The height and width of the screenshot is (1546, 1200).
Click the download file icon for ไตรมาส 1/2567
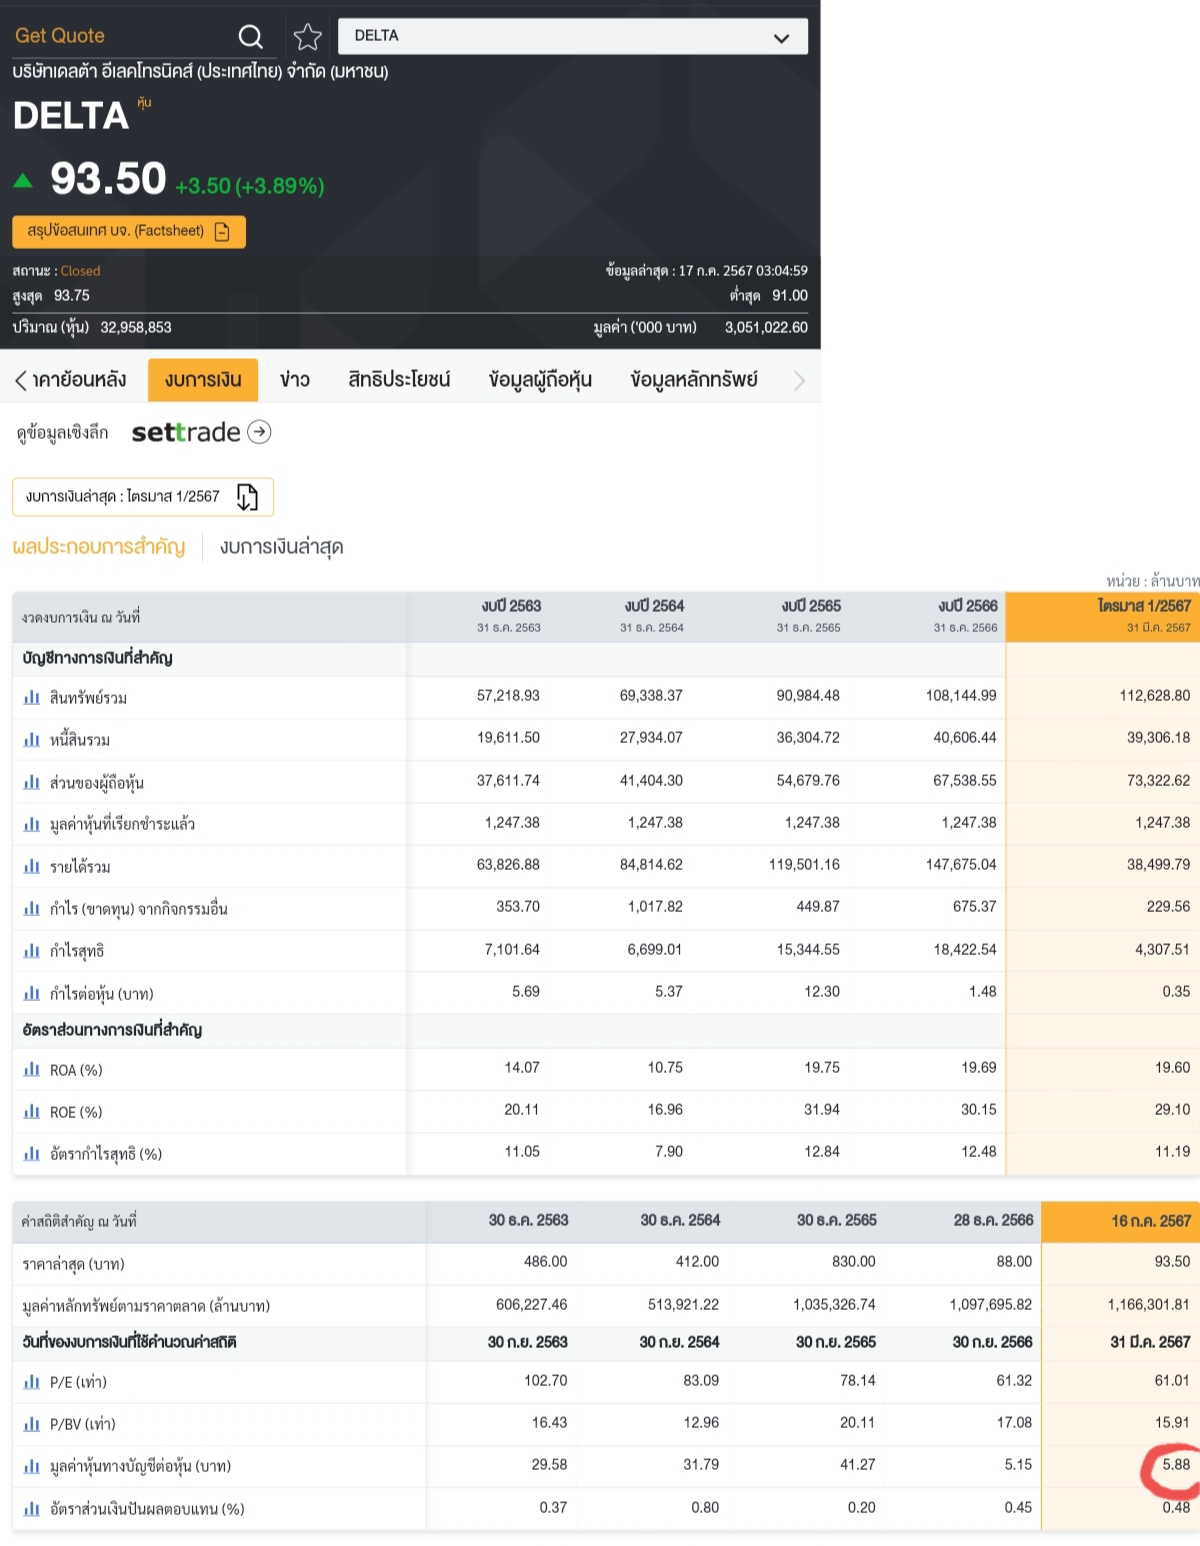[247, 497]
